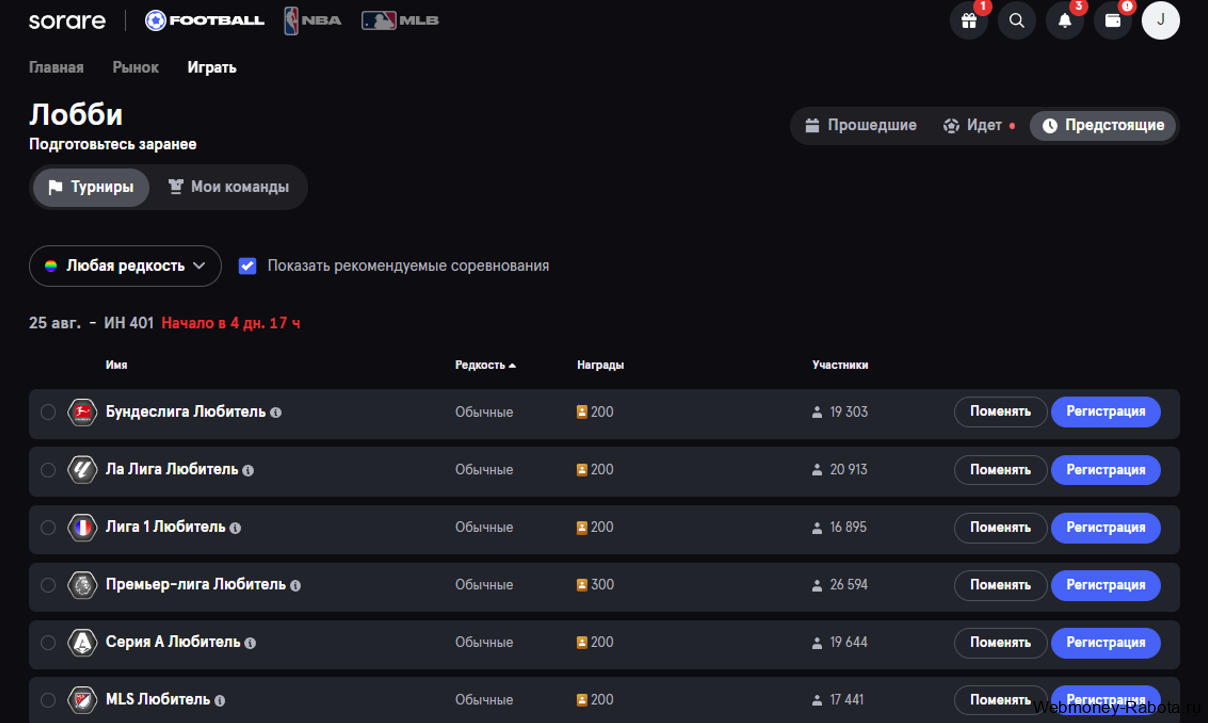Screen dimensions: 1208x723
Task: Click the Bundesliga league logo
Action: [82, 412]
